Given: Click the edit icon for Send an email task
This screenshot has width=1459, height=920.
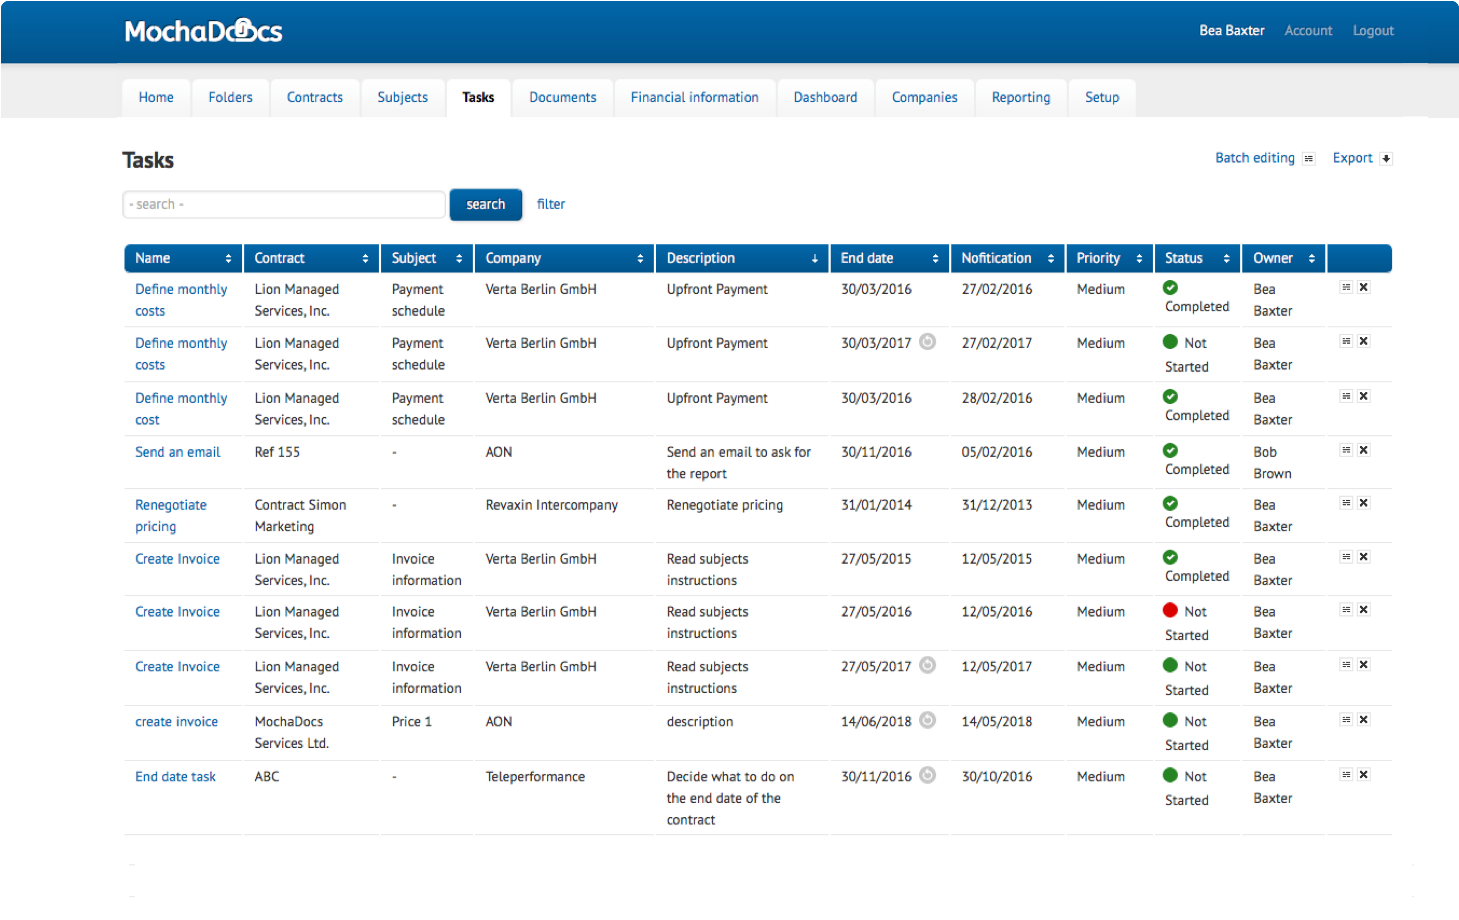Looking at the screenshot, I should pos(1346,451).
